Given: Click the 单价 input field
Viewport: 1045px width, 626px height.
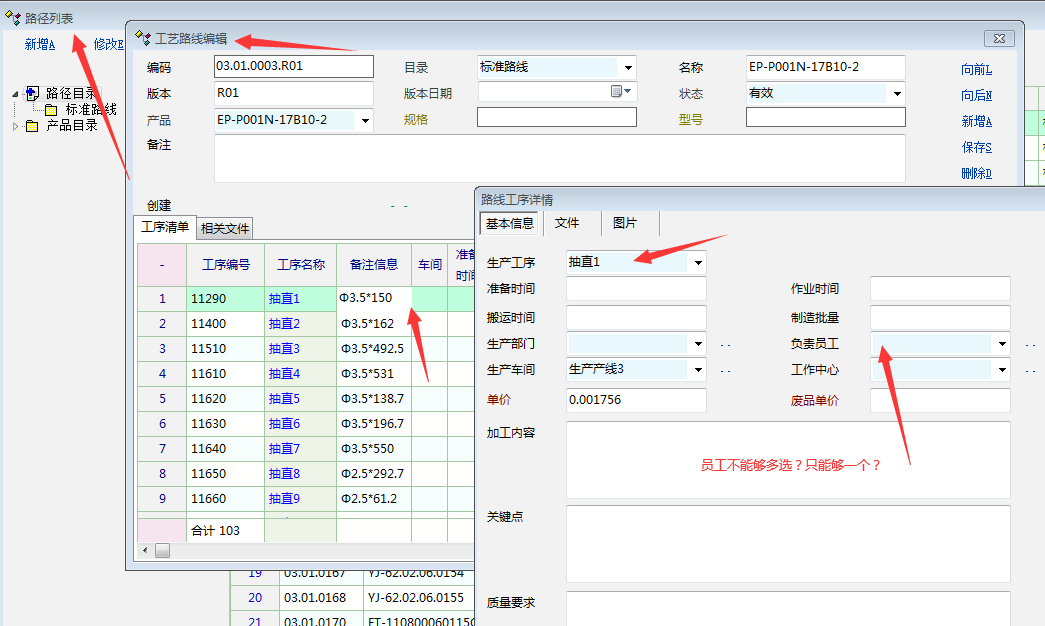Looking at the screenshot, I should pyautogui.click(x=635, y=400).
